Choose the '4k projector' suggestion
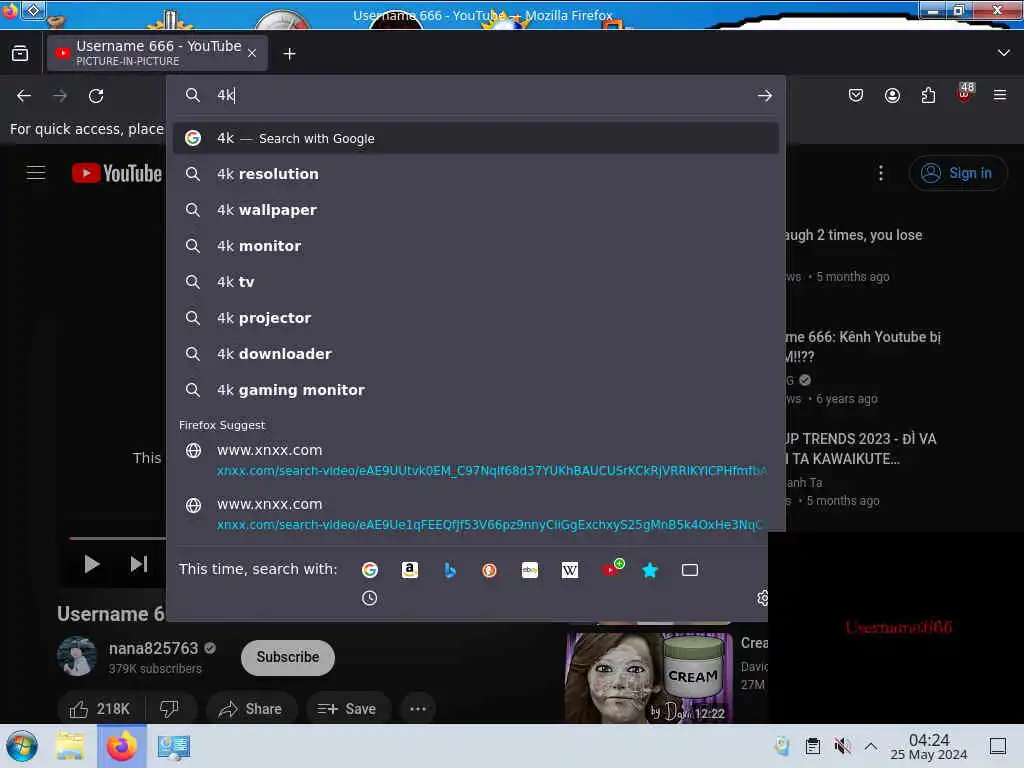This screenshot has width=1024, height=768. pyautogui.click(x=475, y=318)
